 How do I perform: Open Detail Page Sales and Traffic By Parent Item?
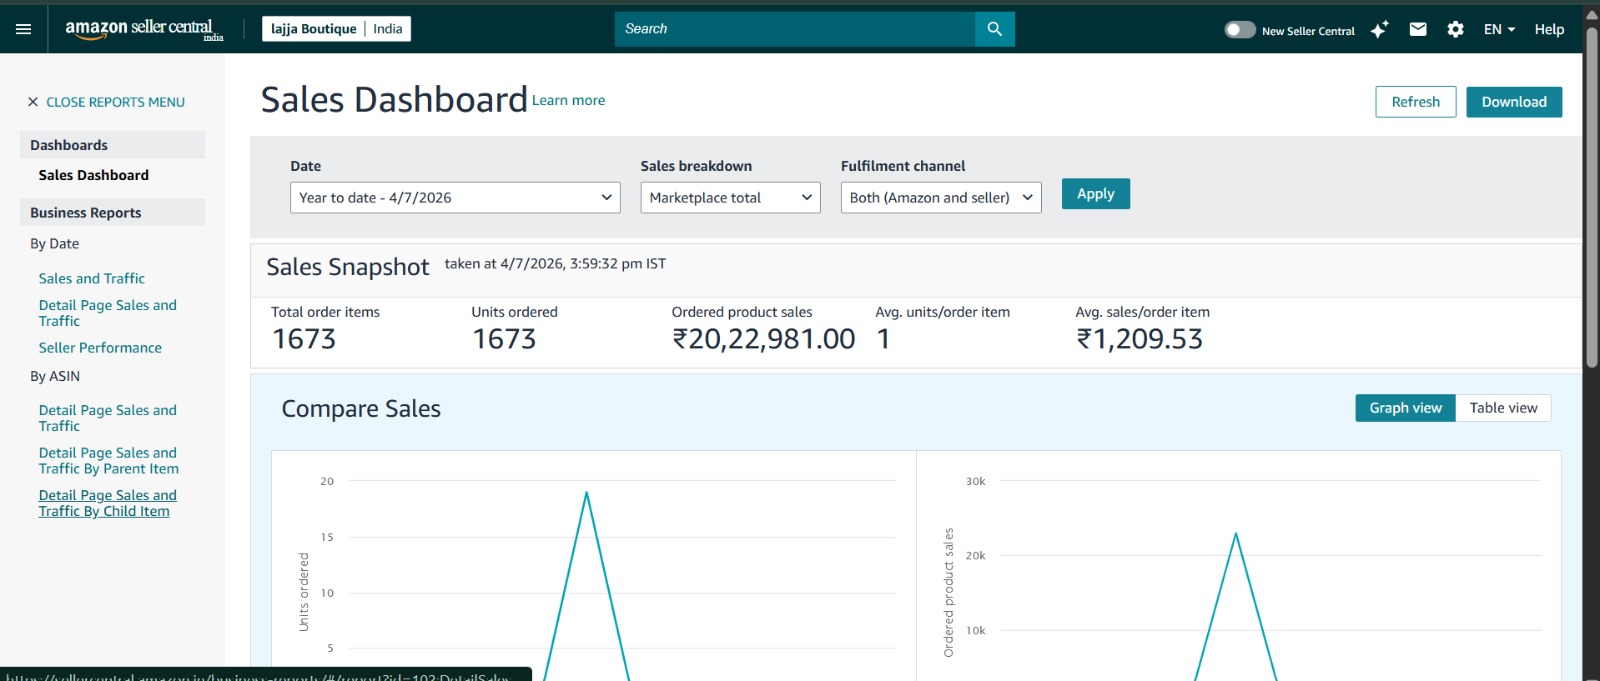109,461
